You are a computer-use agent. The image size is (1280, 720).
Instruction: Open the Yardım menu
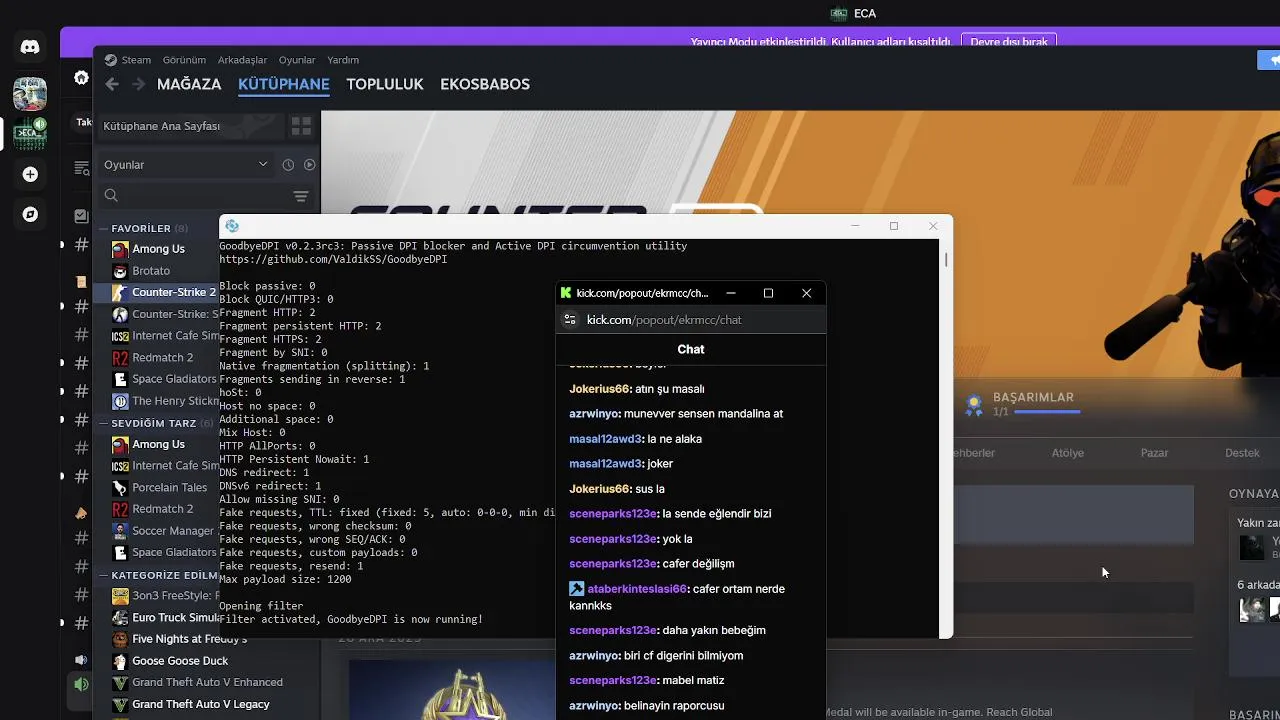pos(343,60)
